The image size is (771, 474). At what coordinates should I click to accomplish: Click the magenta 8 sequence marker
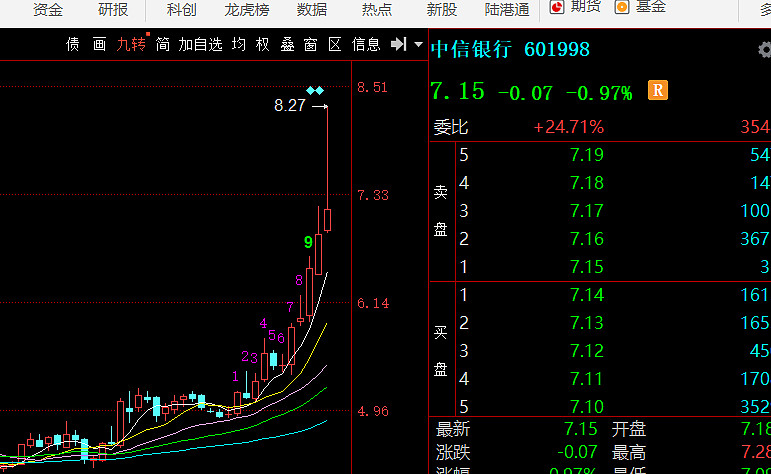click(299, 281)
